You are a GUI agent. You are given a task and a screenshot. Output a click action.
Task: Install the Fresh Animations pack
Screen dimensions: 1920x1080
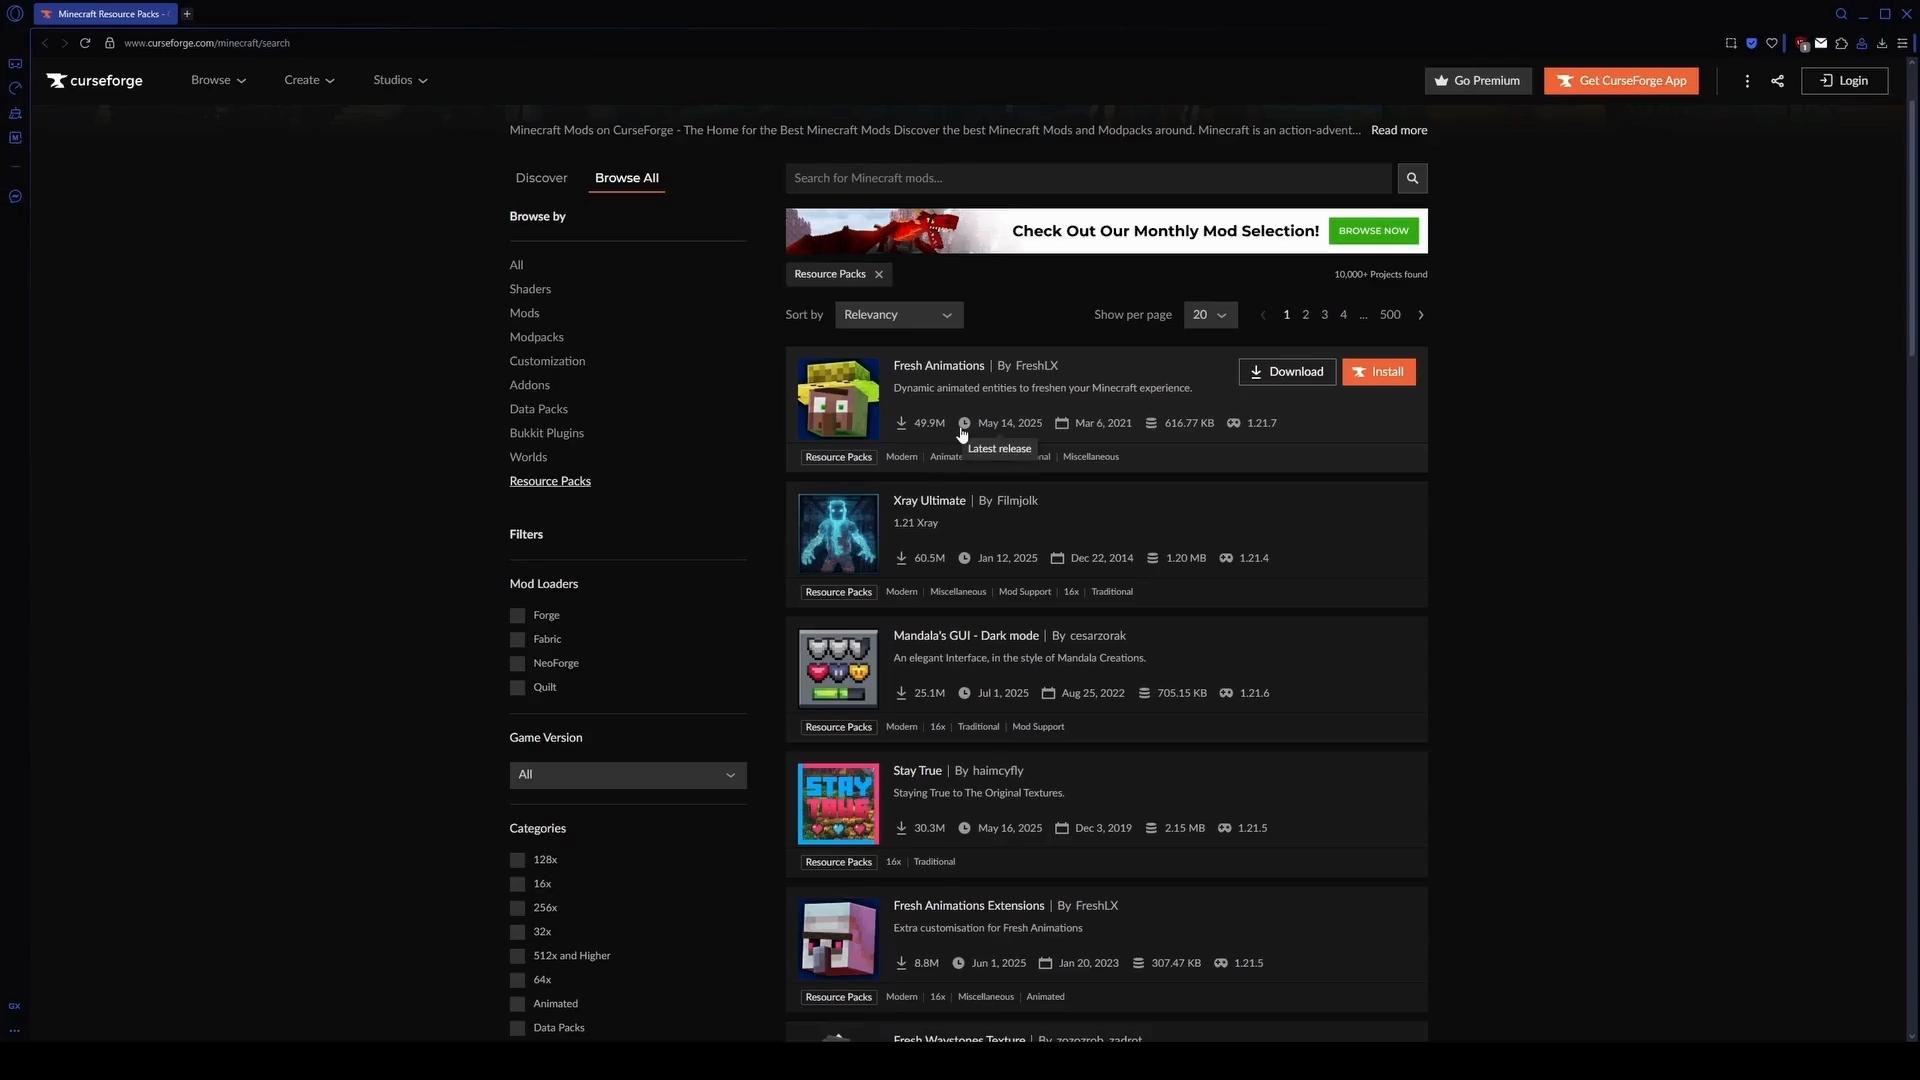click(x=1378, y=372)
